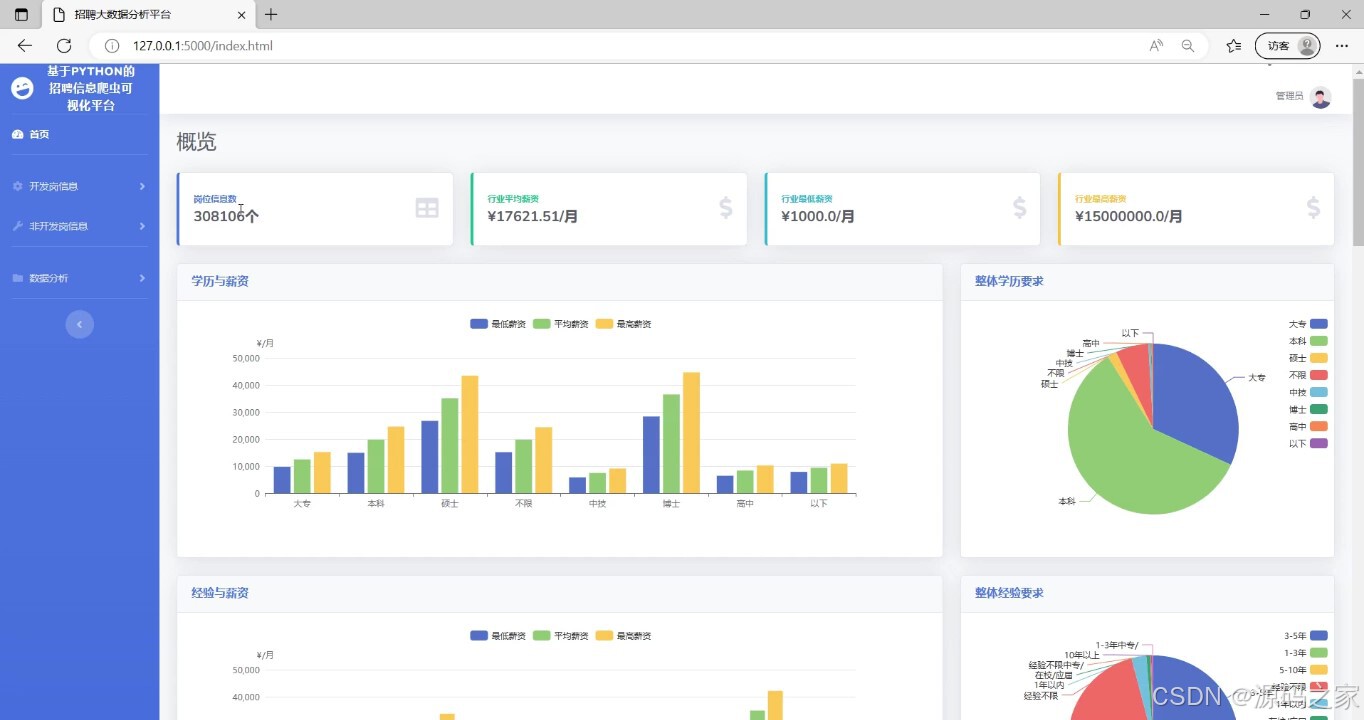Image resolution: width=1364 pixels, height=720 pixels.
Task: Toggle 以下 legend in 整体学历要求 pie
Action: (x=1308, y=443)
